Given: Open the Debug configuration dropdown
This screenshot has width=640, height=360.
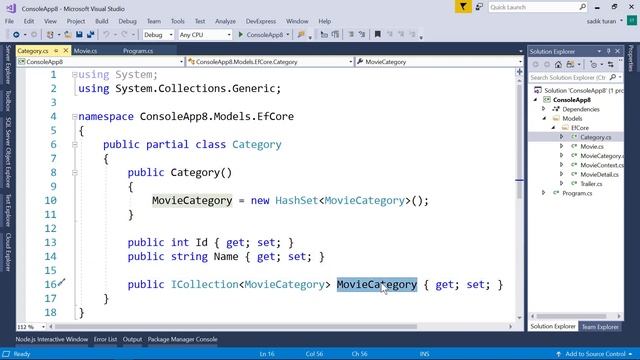Looking at the screenshot, I should coord(158,35).
